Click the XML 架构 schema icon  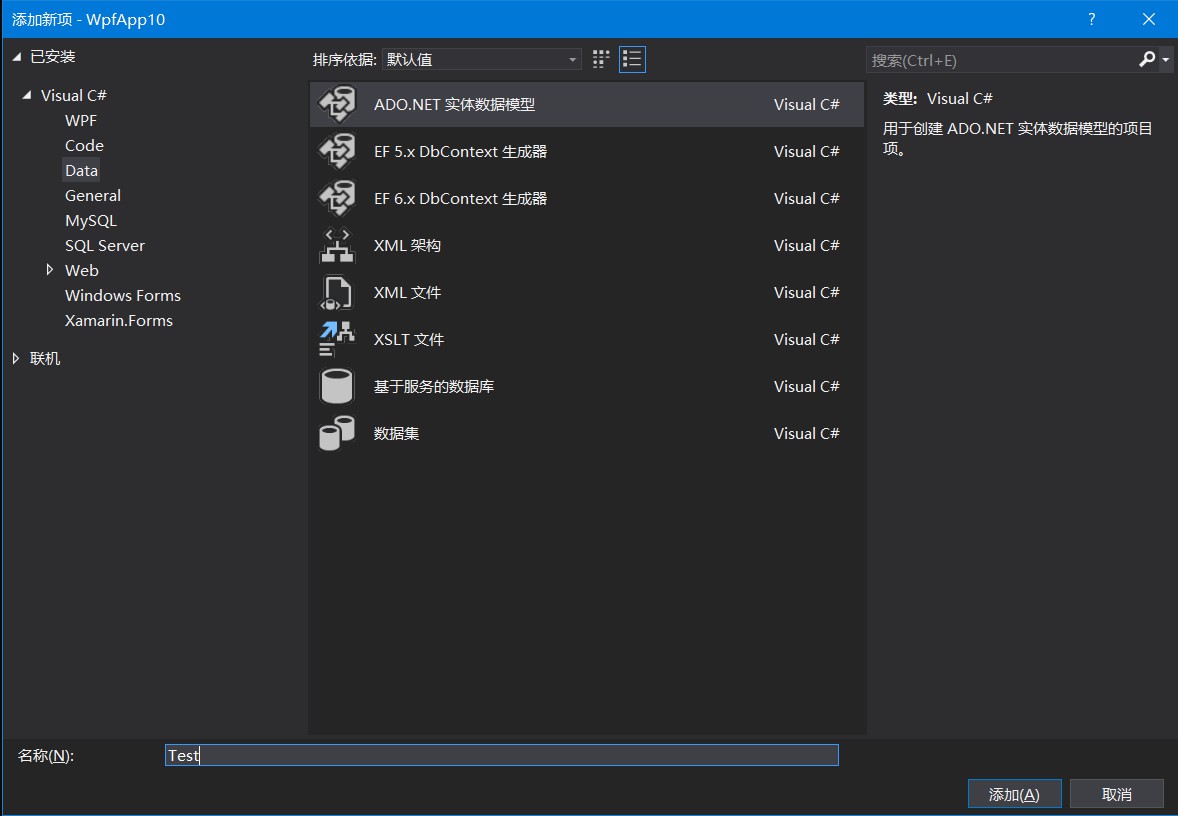(337, 246)
